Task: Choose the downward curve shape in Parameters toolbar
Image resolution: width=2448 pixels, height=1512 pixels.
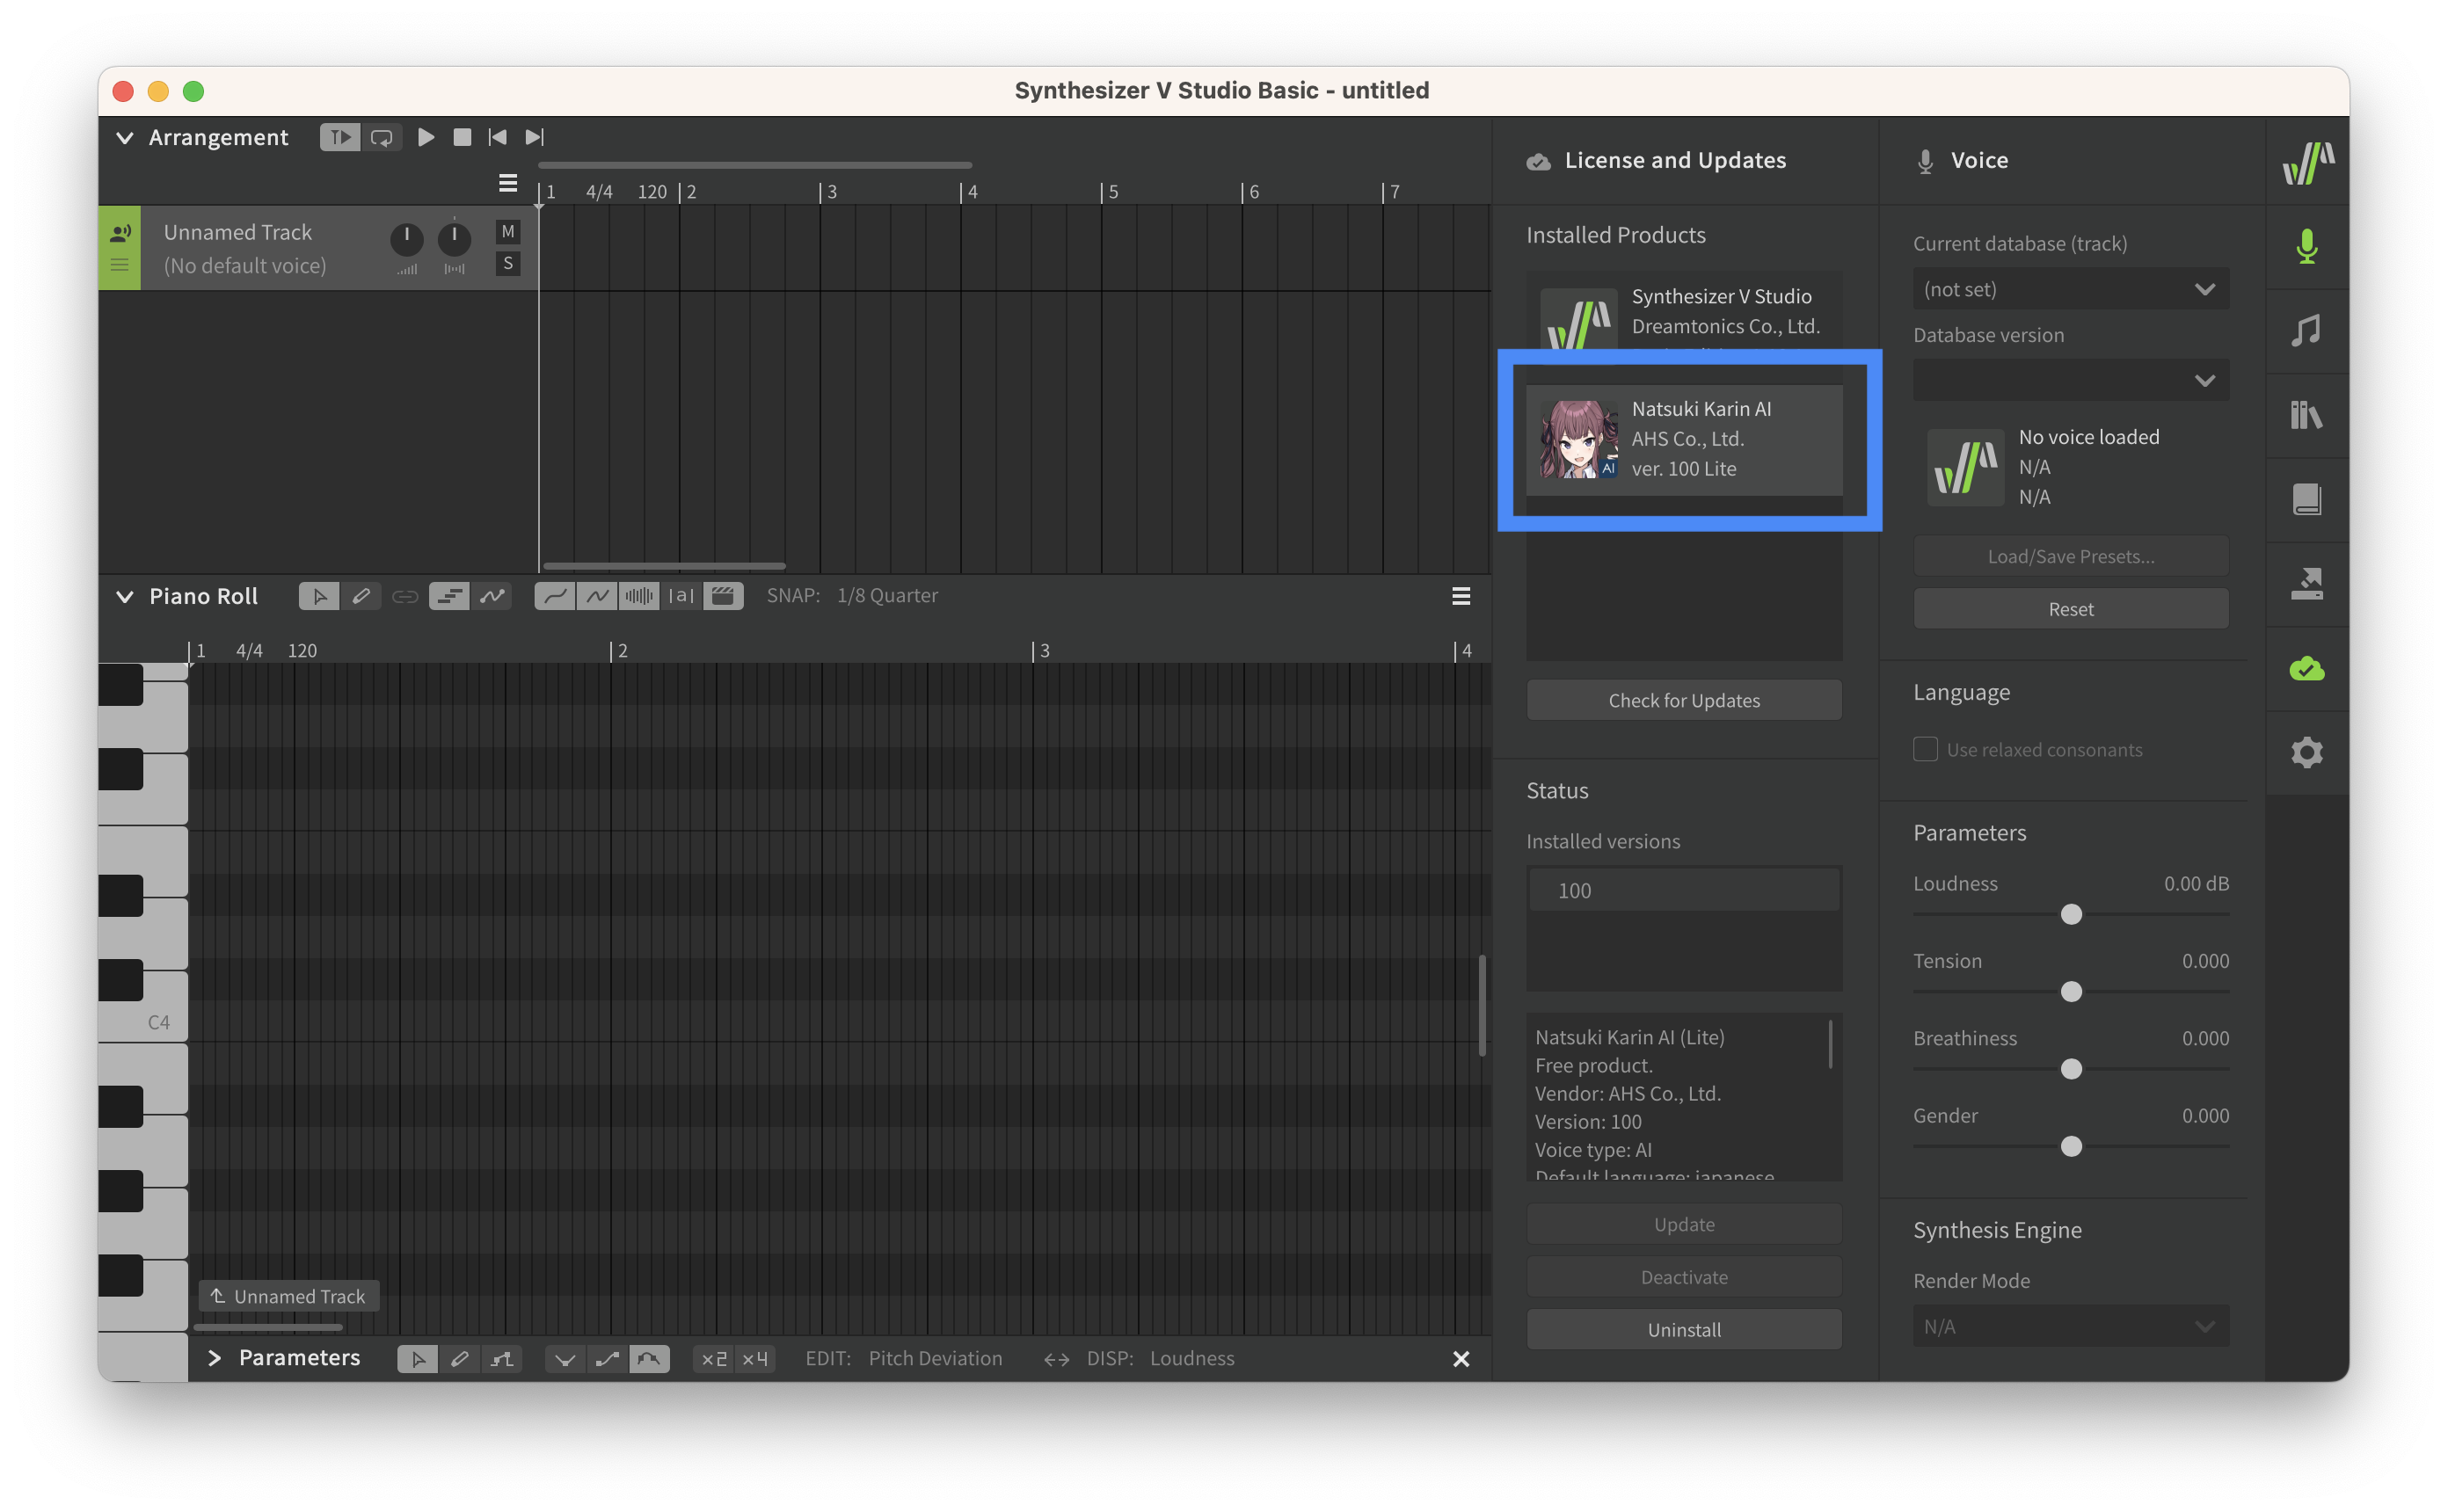Action: pos(565,1358)
